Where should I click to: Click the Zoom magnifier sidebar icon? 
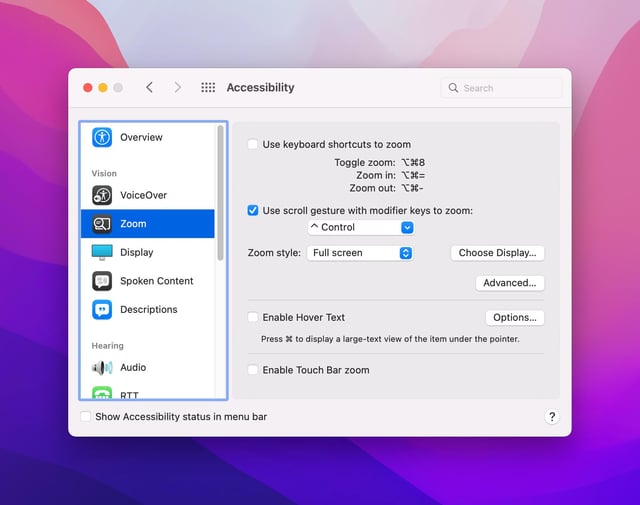pyautogui.click(x=102, y=224)
